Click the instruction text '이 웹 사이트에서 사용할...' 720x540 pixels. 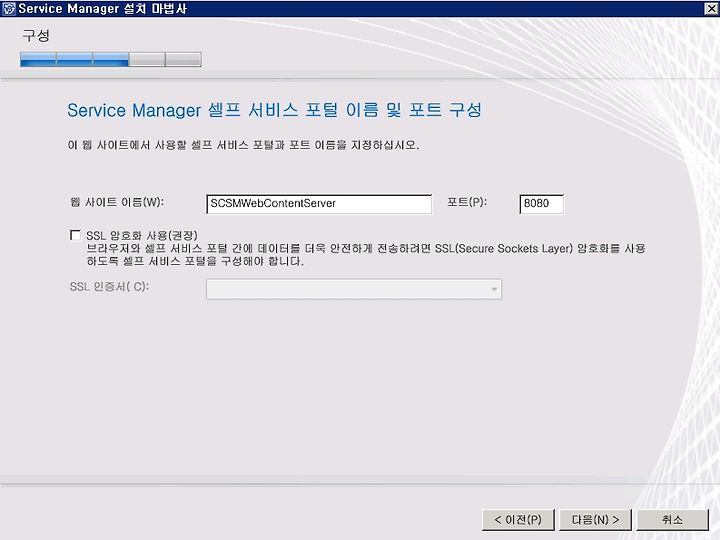243,145
